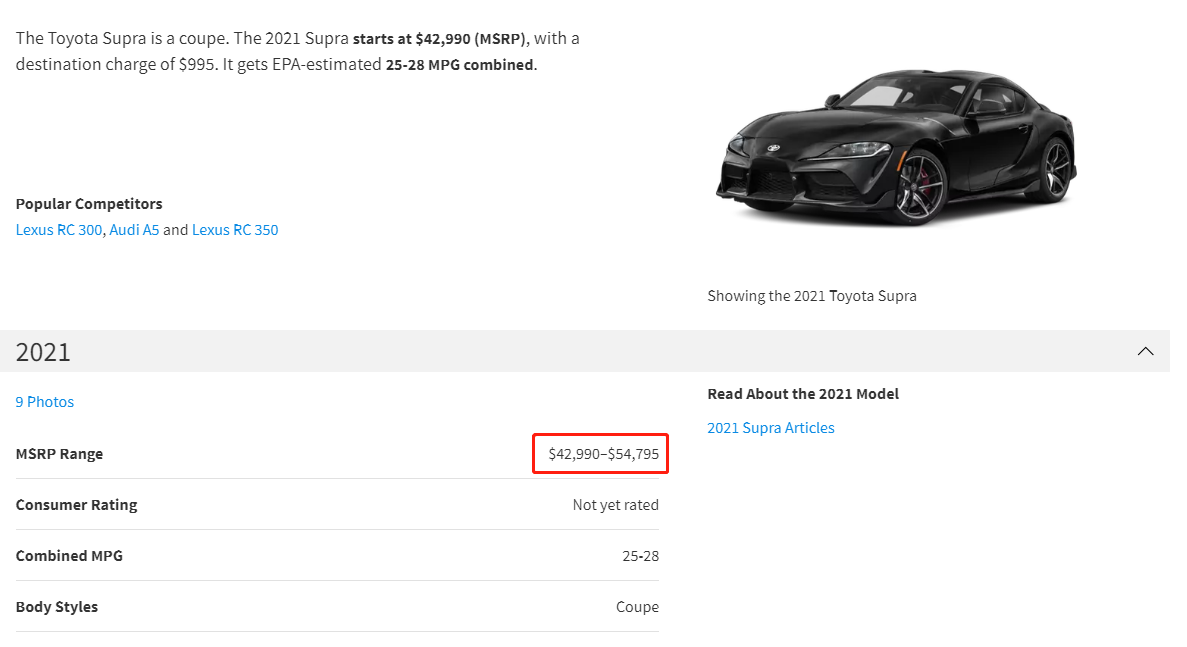Click the Popular Competitors heading

(89, 204)
